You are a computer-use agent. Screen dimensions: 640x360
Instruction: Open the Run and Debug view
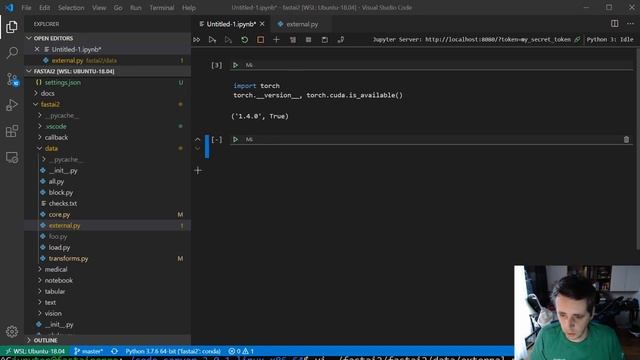[12, 105]
